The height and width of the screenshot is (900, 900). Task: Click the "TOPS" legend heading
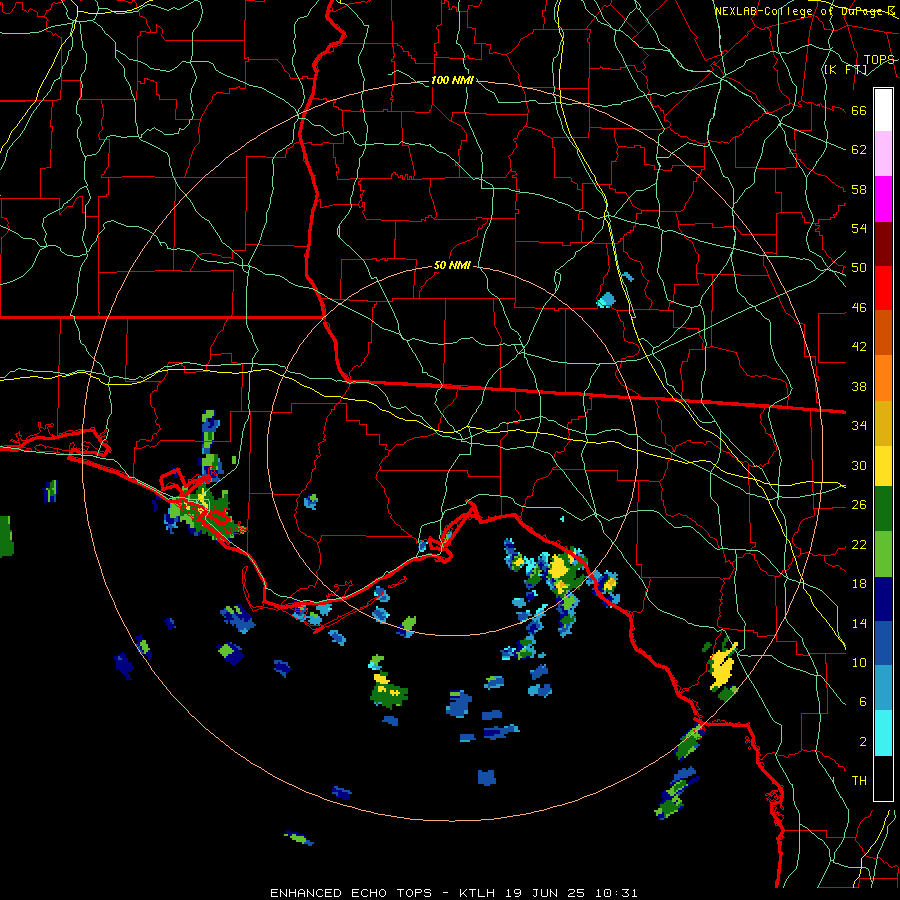(879, 60)
